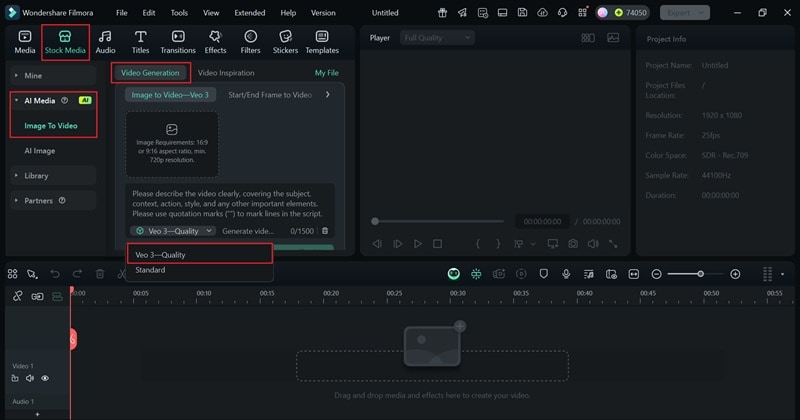Open the Audio library tab
The image size is (800, 420).
(105, 42)
